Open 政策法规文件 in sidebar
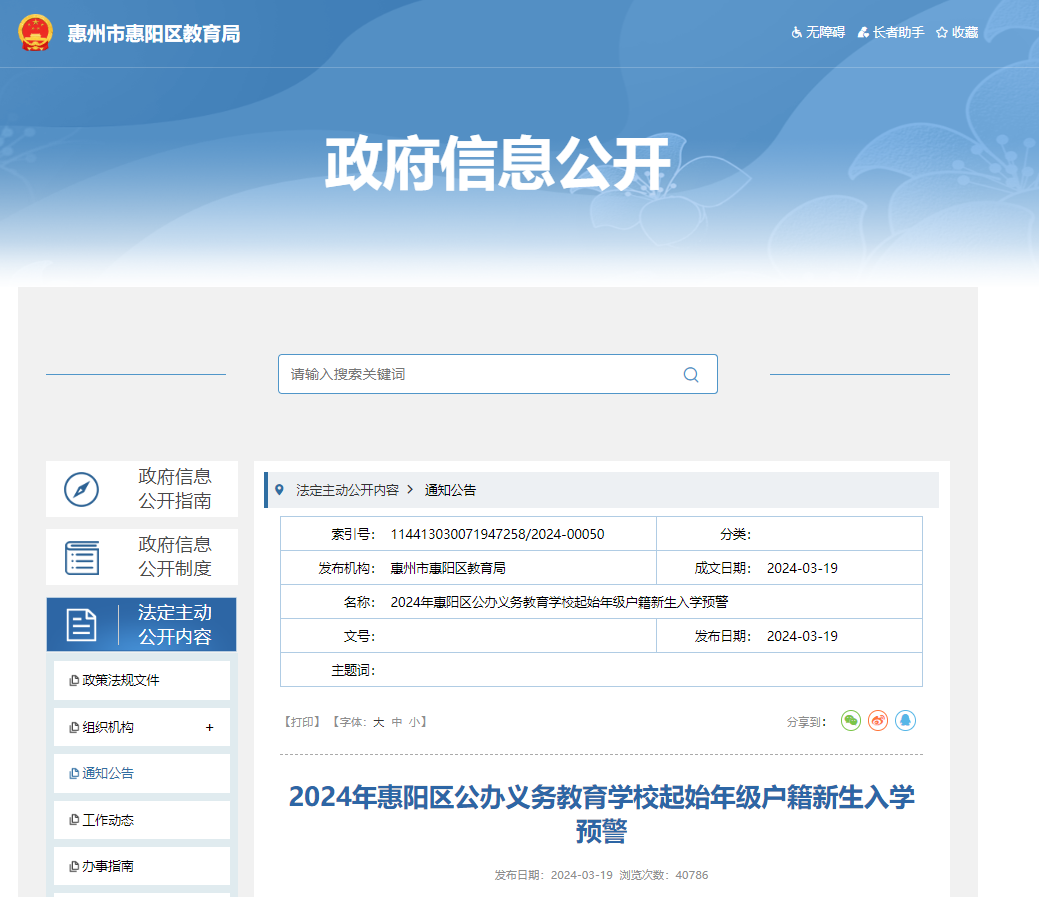 pos(120,680)
